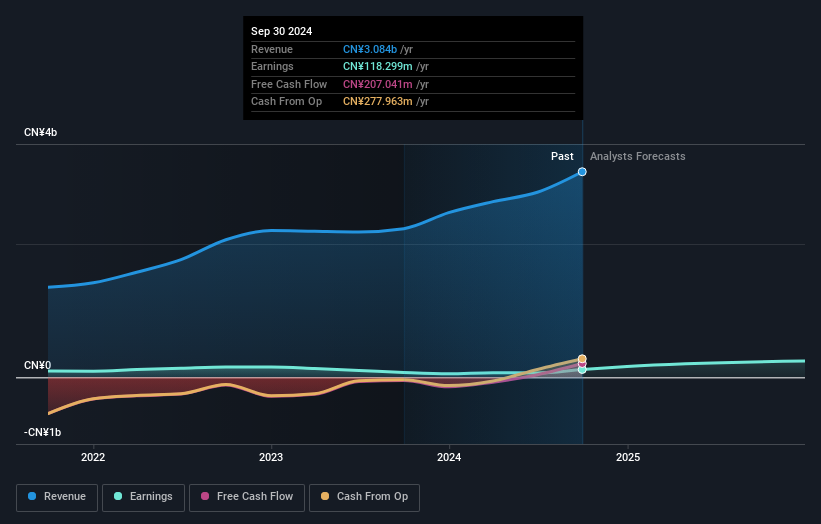Screen dimensions: 821x524
Task: Click the pink Free Cash Flow legend dot
Action: click(205, 496)
